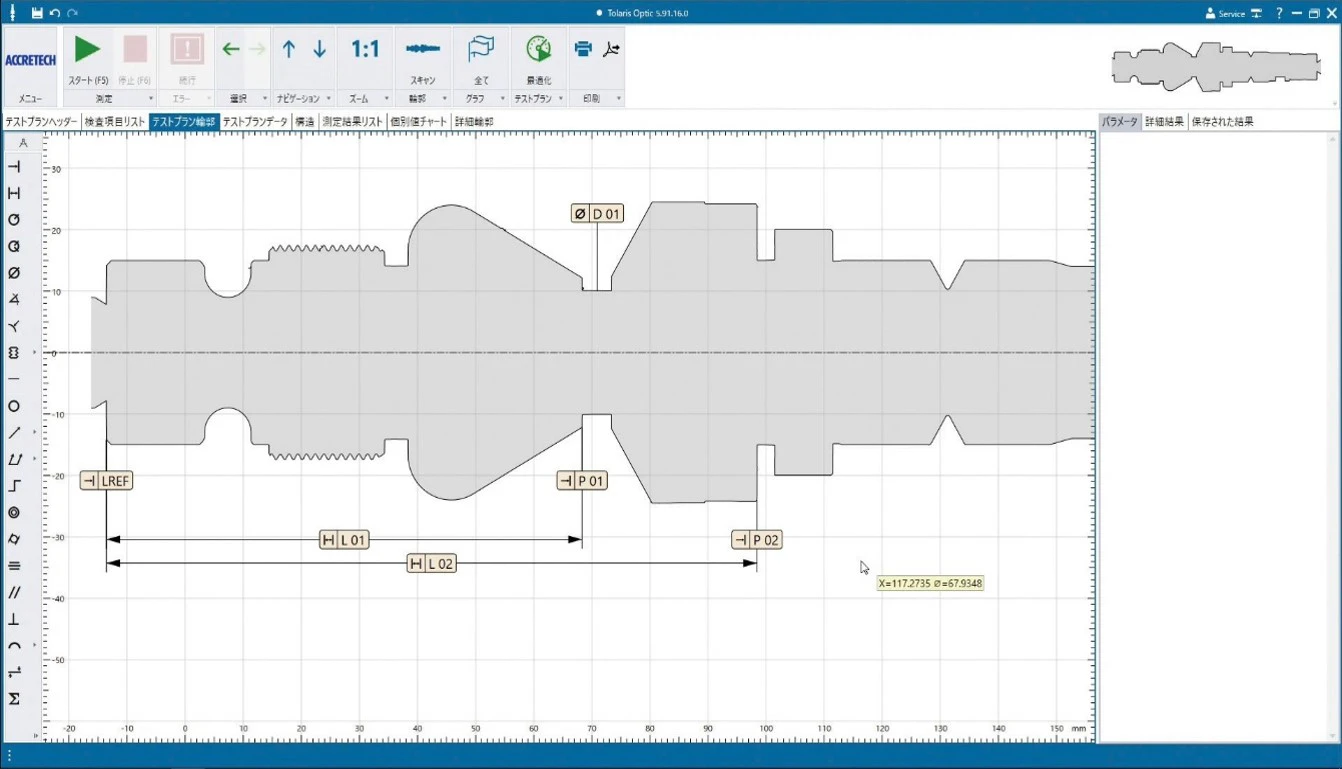1342x769 pixels.
Task: Click the save disk icon in title bar
Action: (x=37, y=13)
